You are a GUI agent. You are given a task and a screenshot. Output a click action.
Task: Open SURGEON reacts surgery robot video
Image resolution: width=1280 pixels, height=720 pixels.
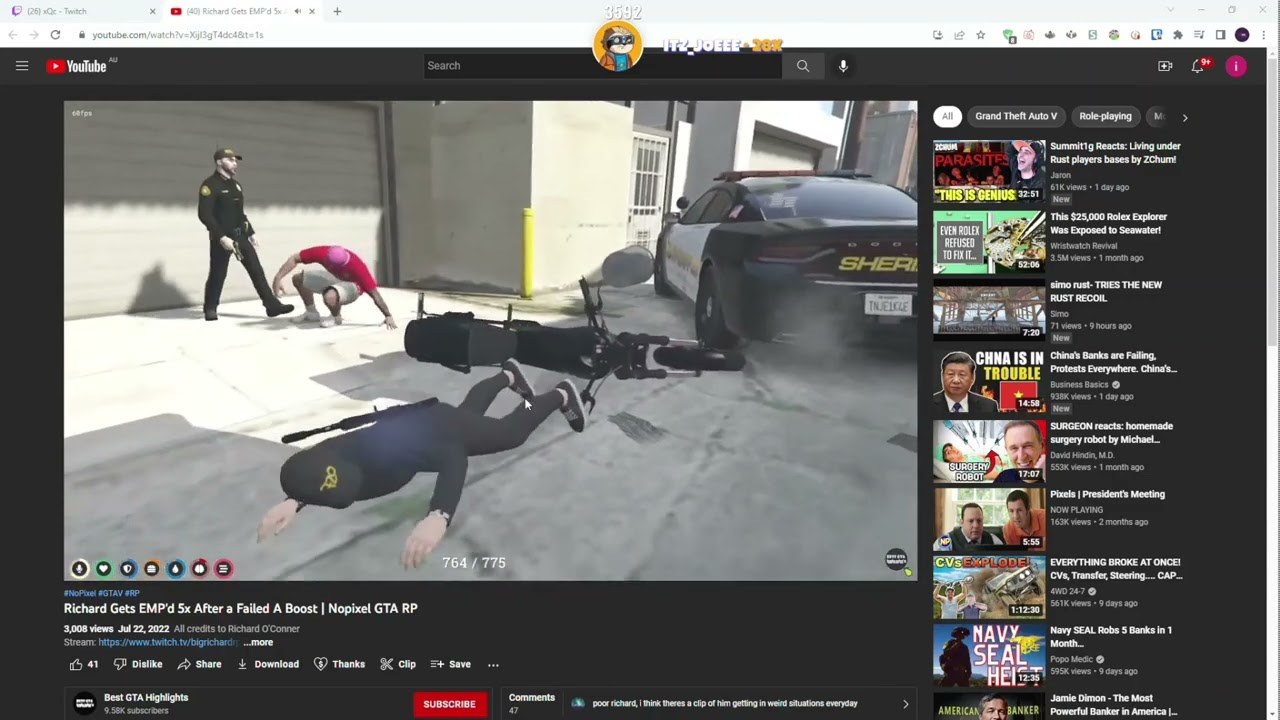tap(1111, 432)
